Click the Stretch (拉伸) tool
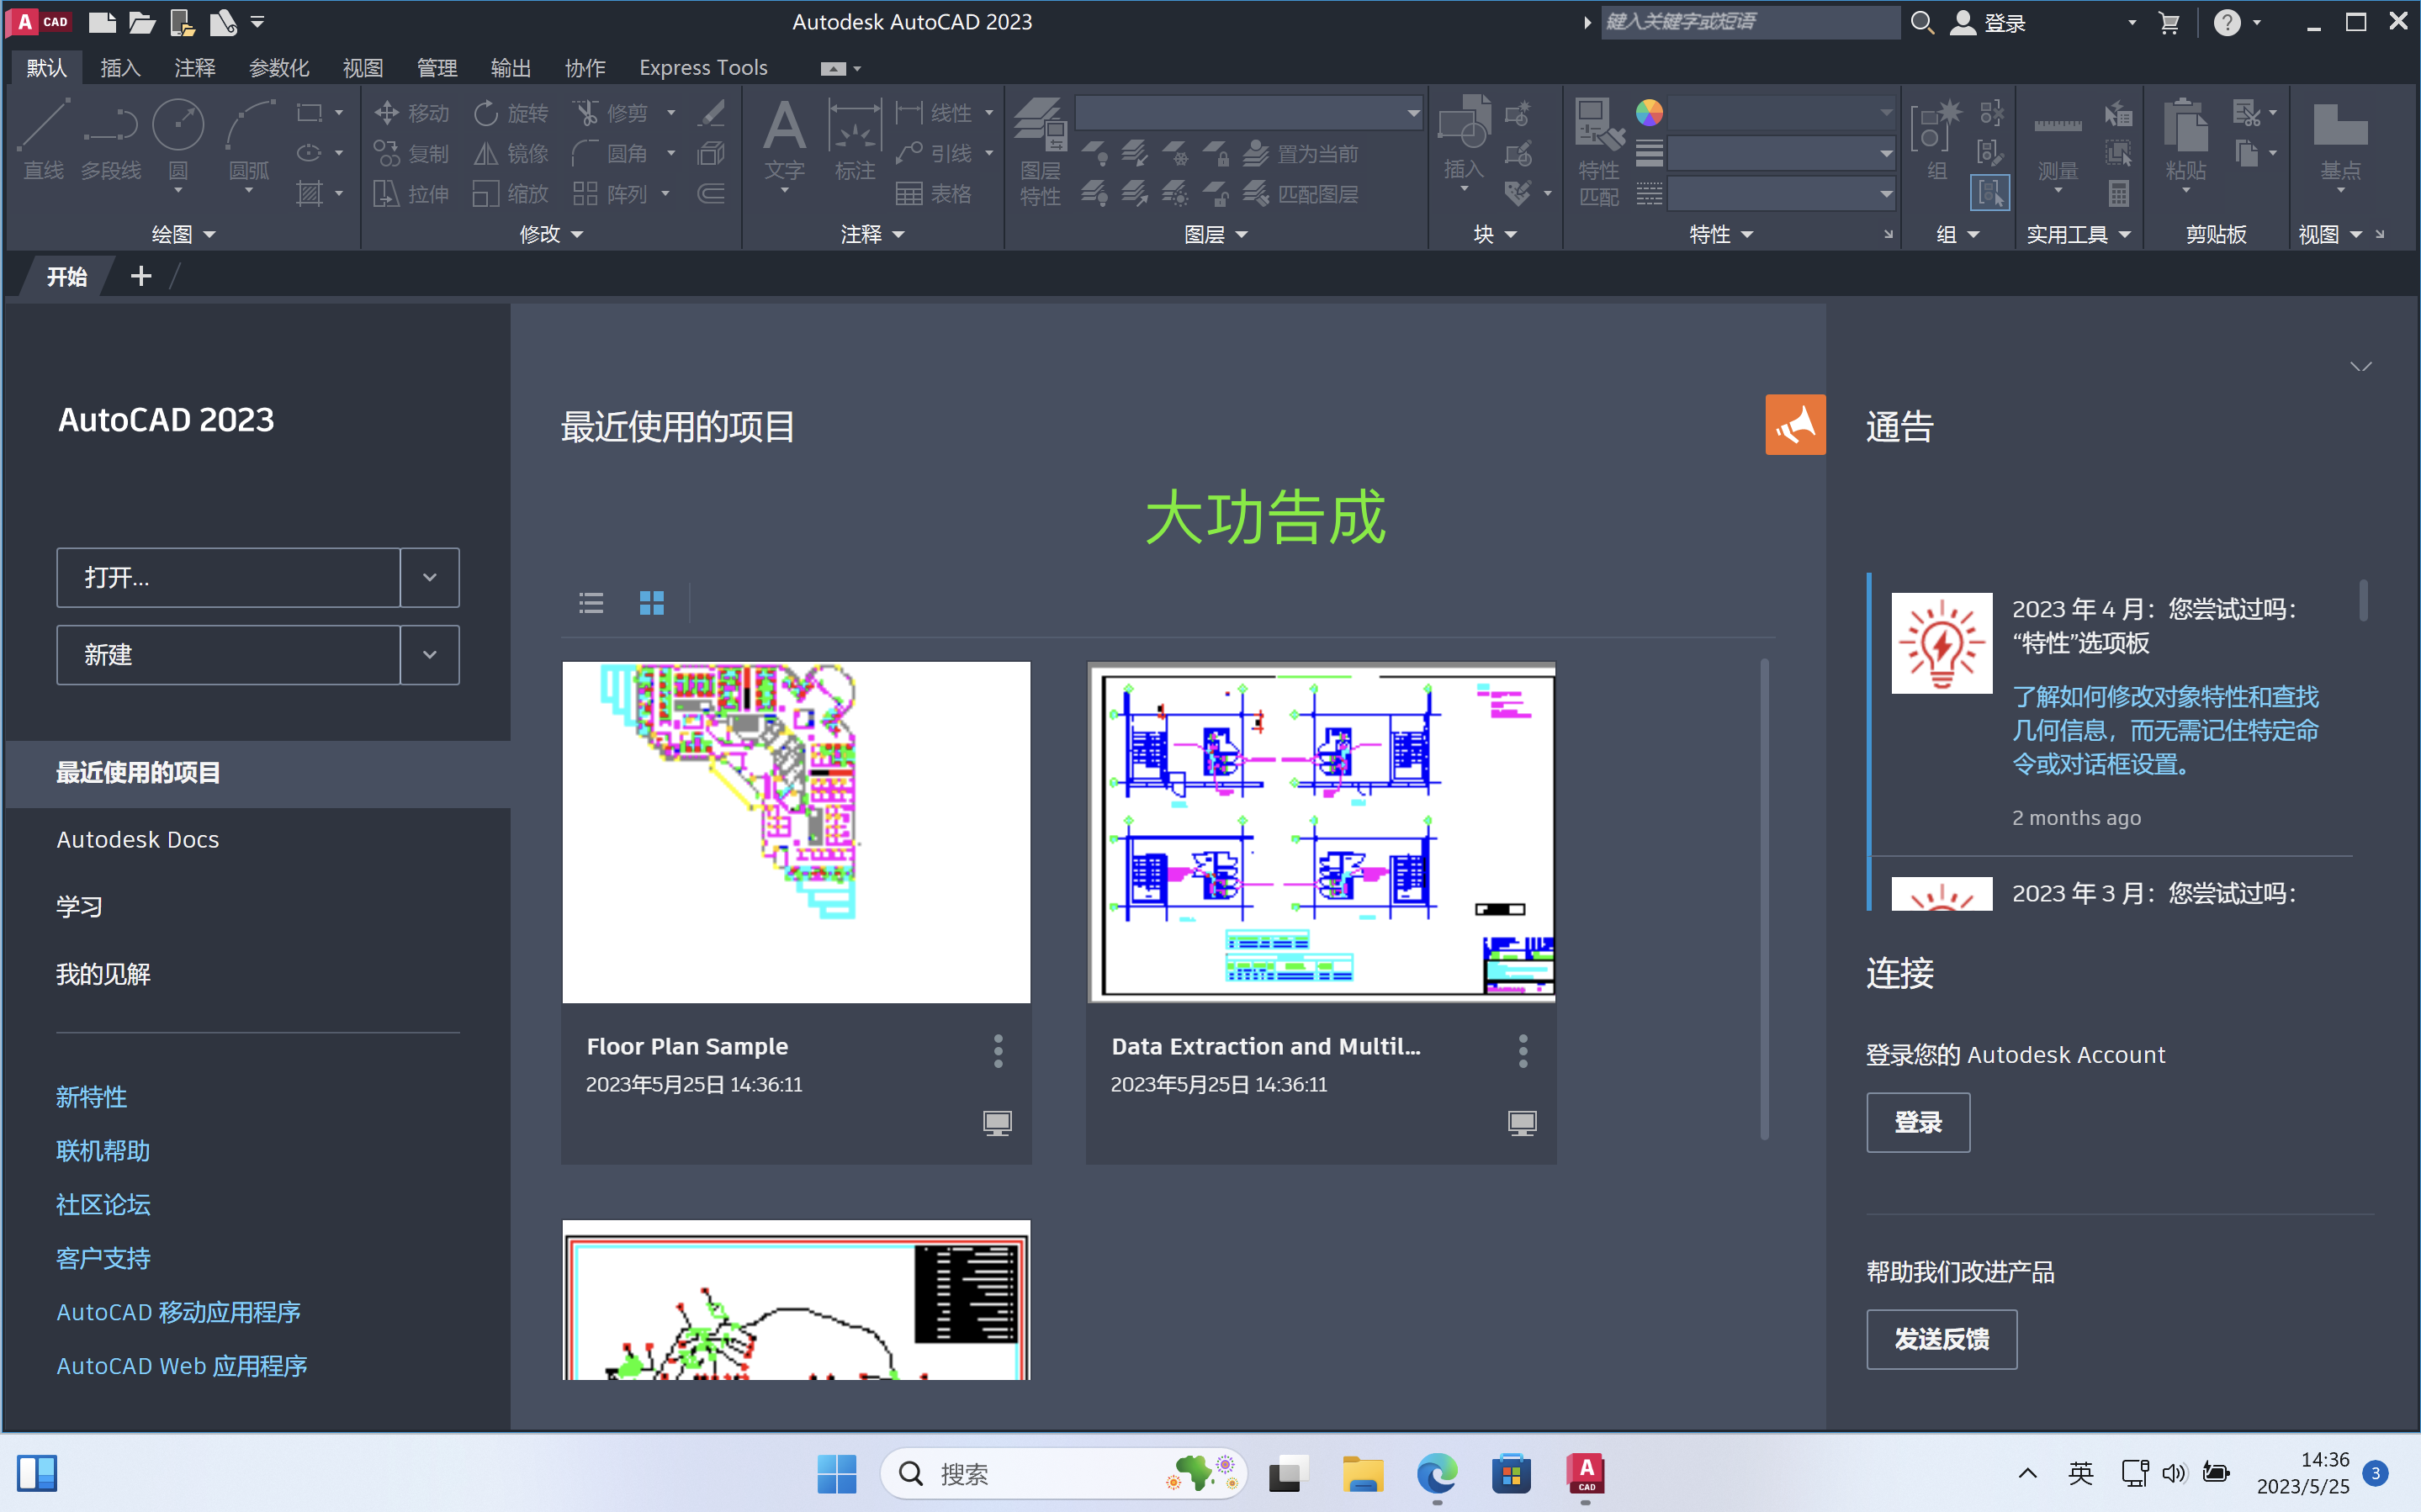Viewport: 2421px width, 1512px height. (411, 193)
